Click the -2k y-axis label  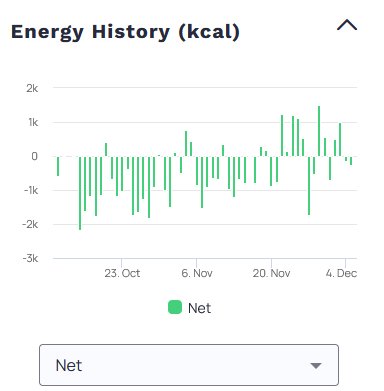click(x=30, y=224)
